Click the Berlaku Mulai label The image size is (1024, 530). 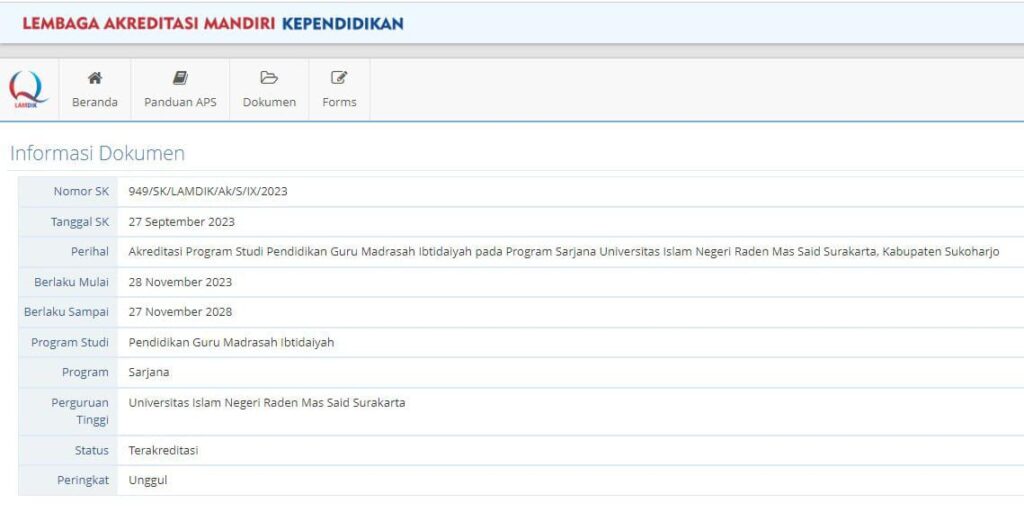click(71, 282)
